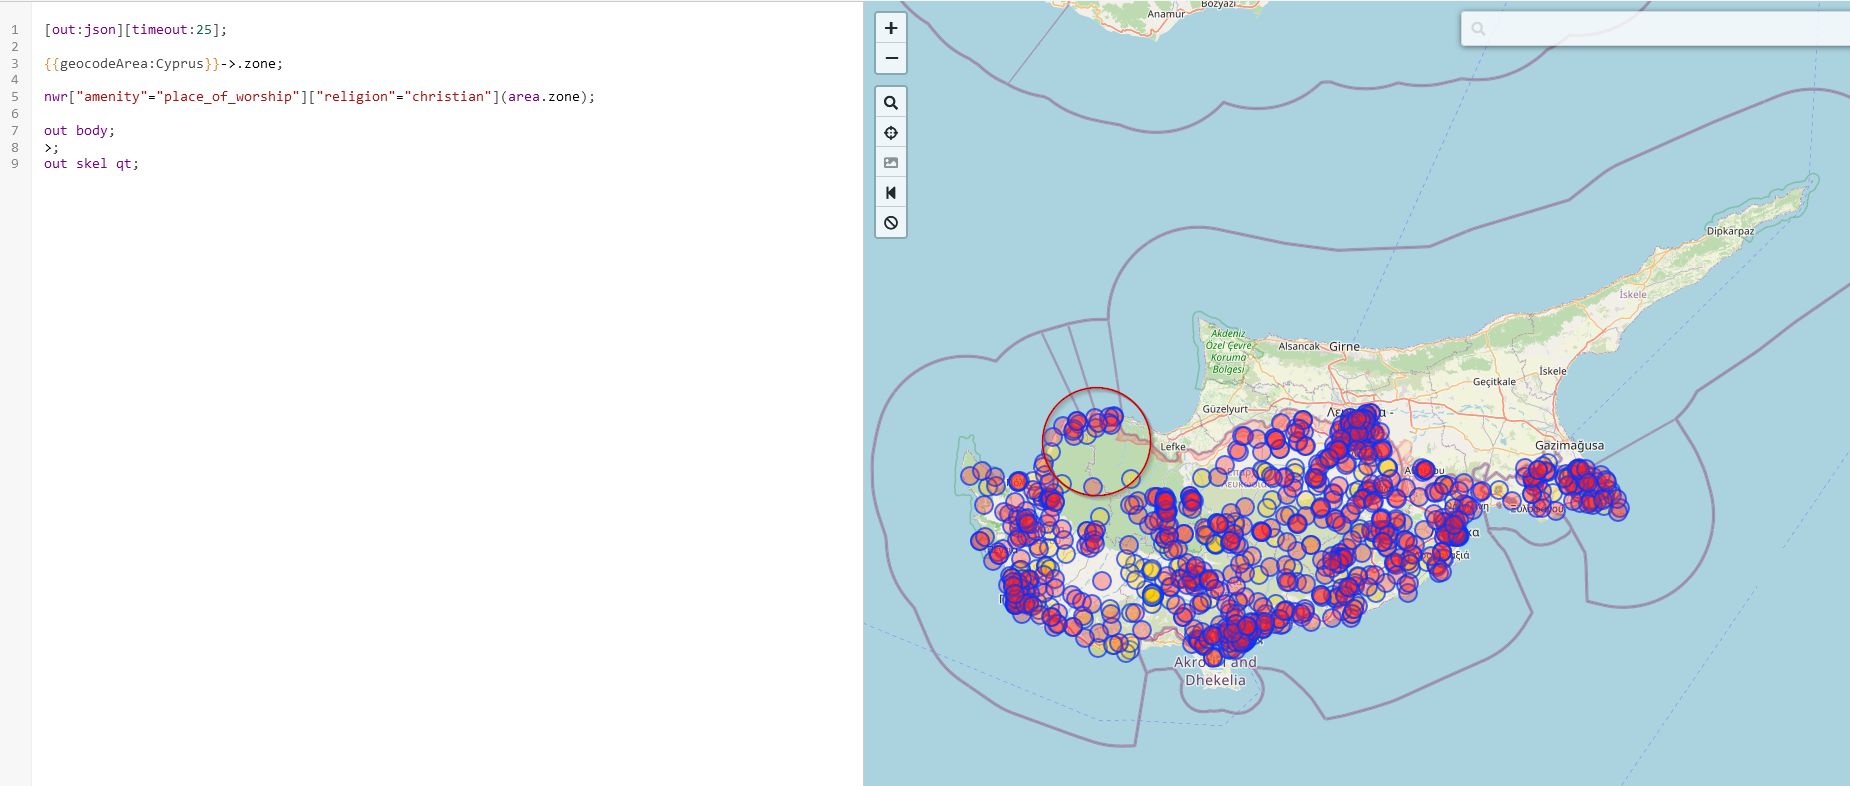Viewport: 1850px width, 786px height.
Task: Place cursor on the geocodeArea:Cyprus line
Action: [163, 63]
